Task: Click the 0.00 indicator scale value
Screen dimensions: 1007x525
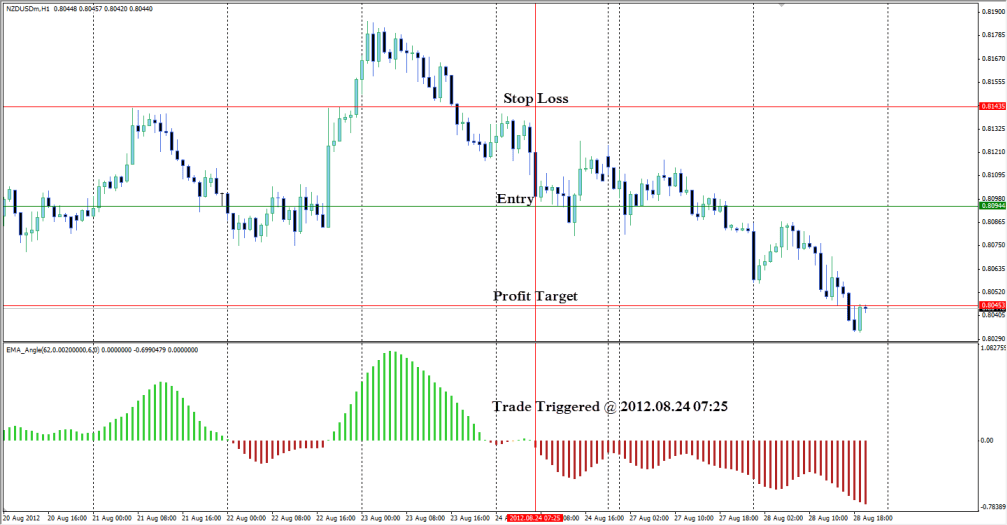Action: [987, 440]
